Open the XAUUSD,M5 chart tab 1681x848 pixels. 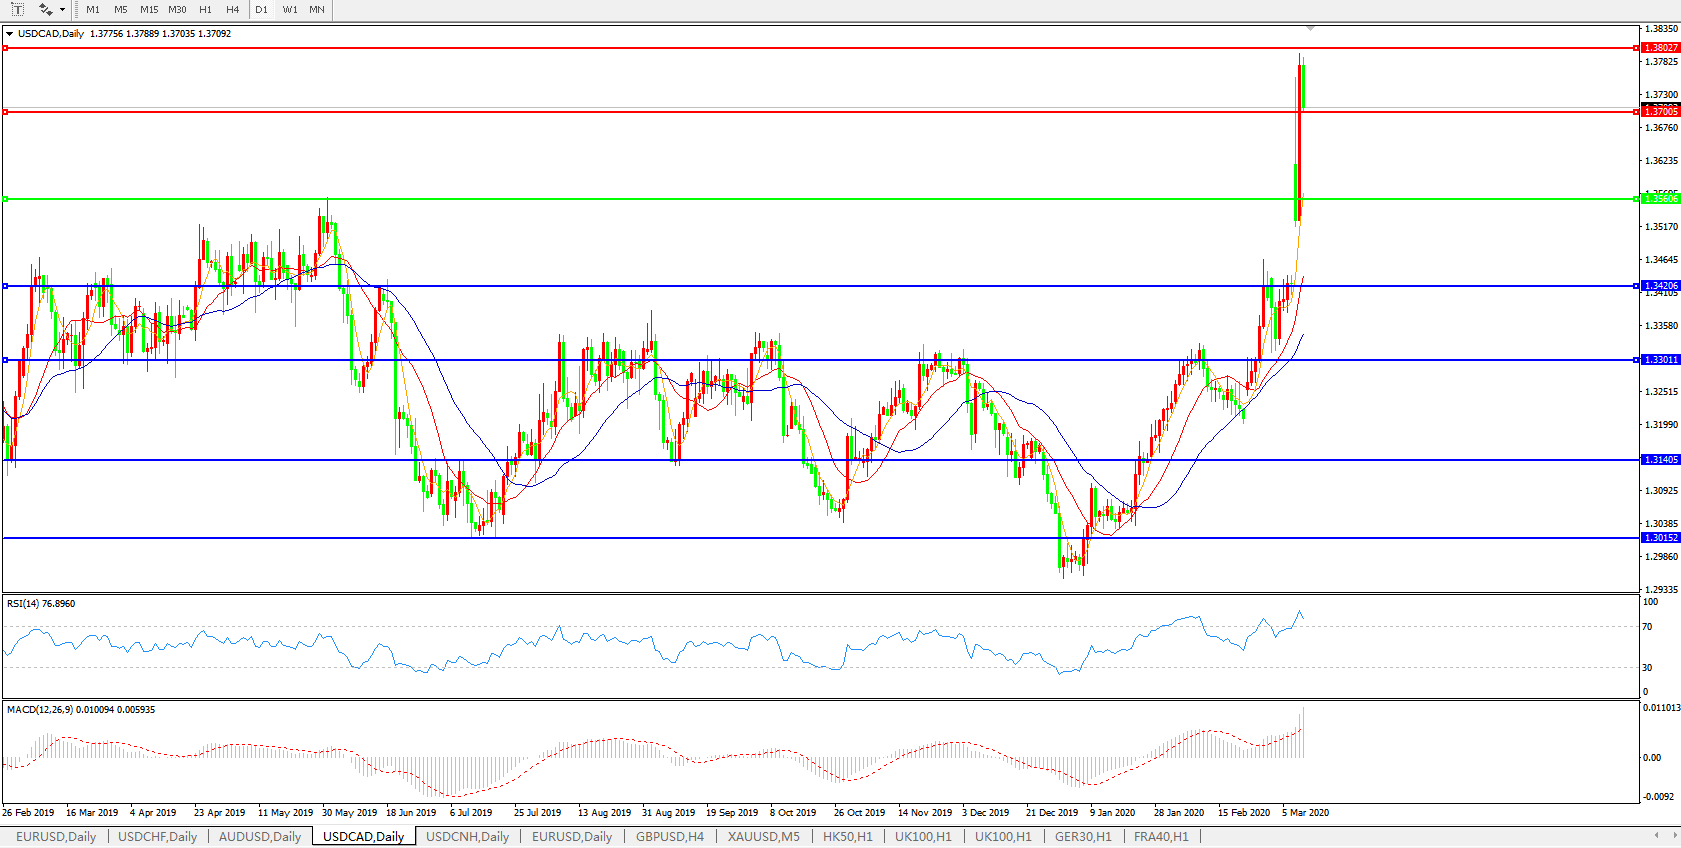[763, 836]
